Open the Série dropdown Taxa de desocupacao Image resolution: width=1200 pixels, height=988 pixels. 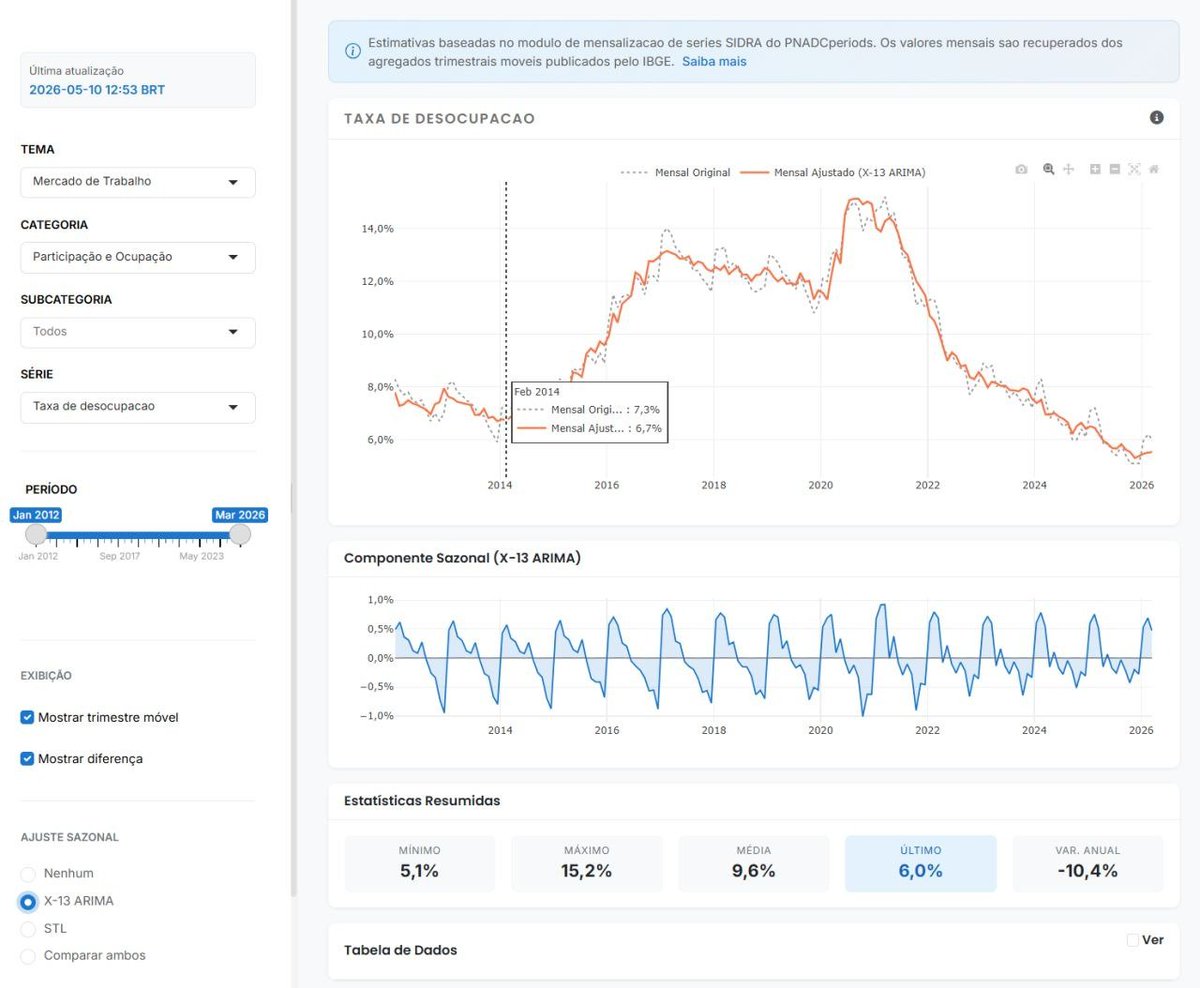click(x=138, y=407)
